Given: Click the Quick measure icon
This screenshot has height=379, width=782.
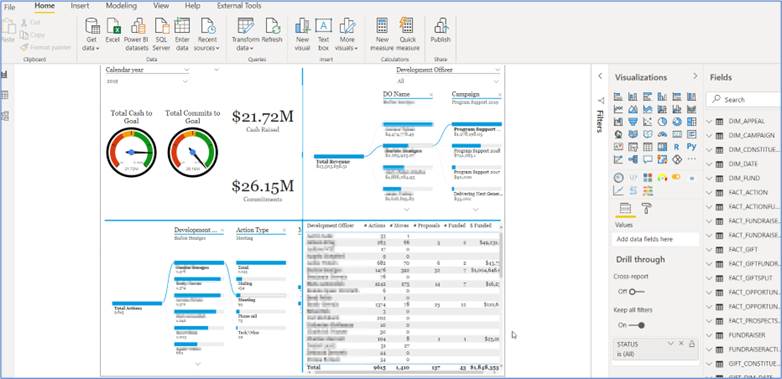Looking at the screenshot, I should pos(407,25).
